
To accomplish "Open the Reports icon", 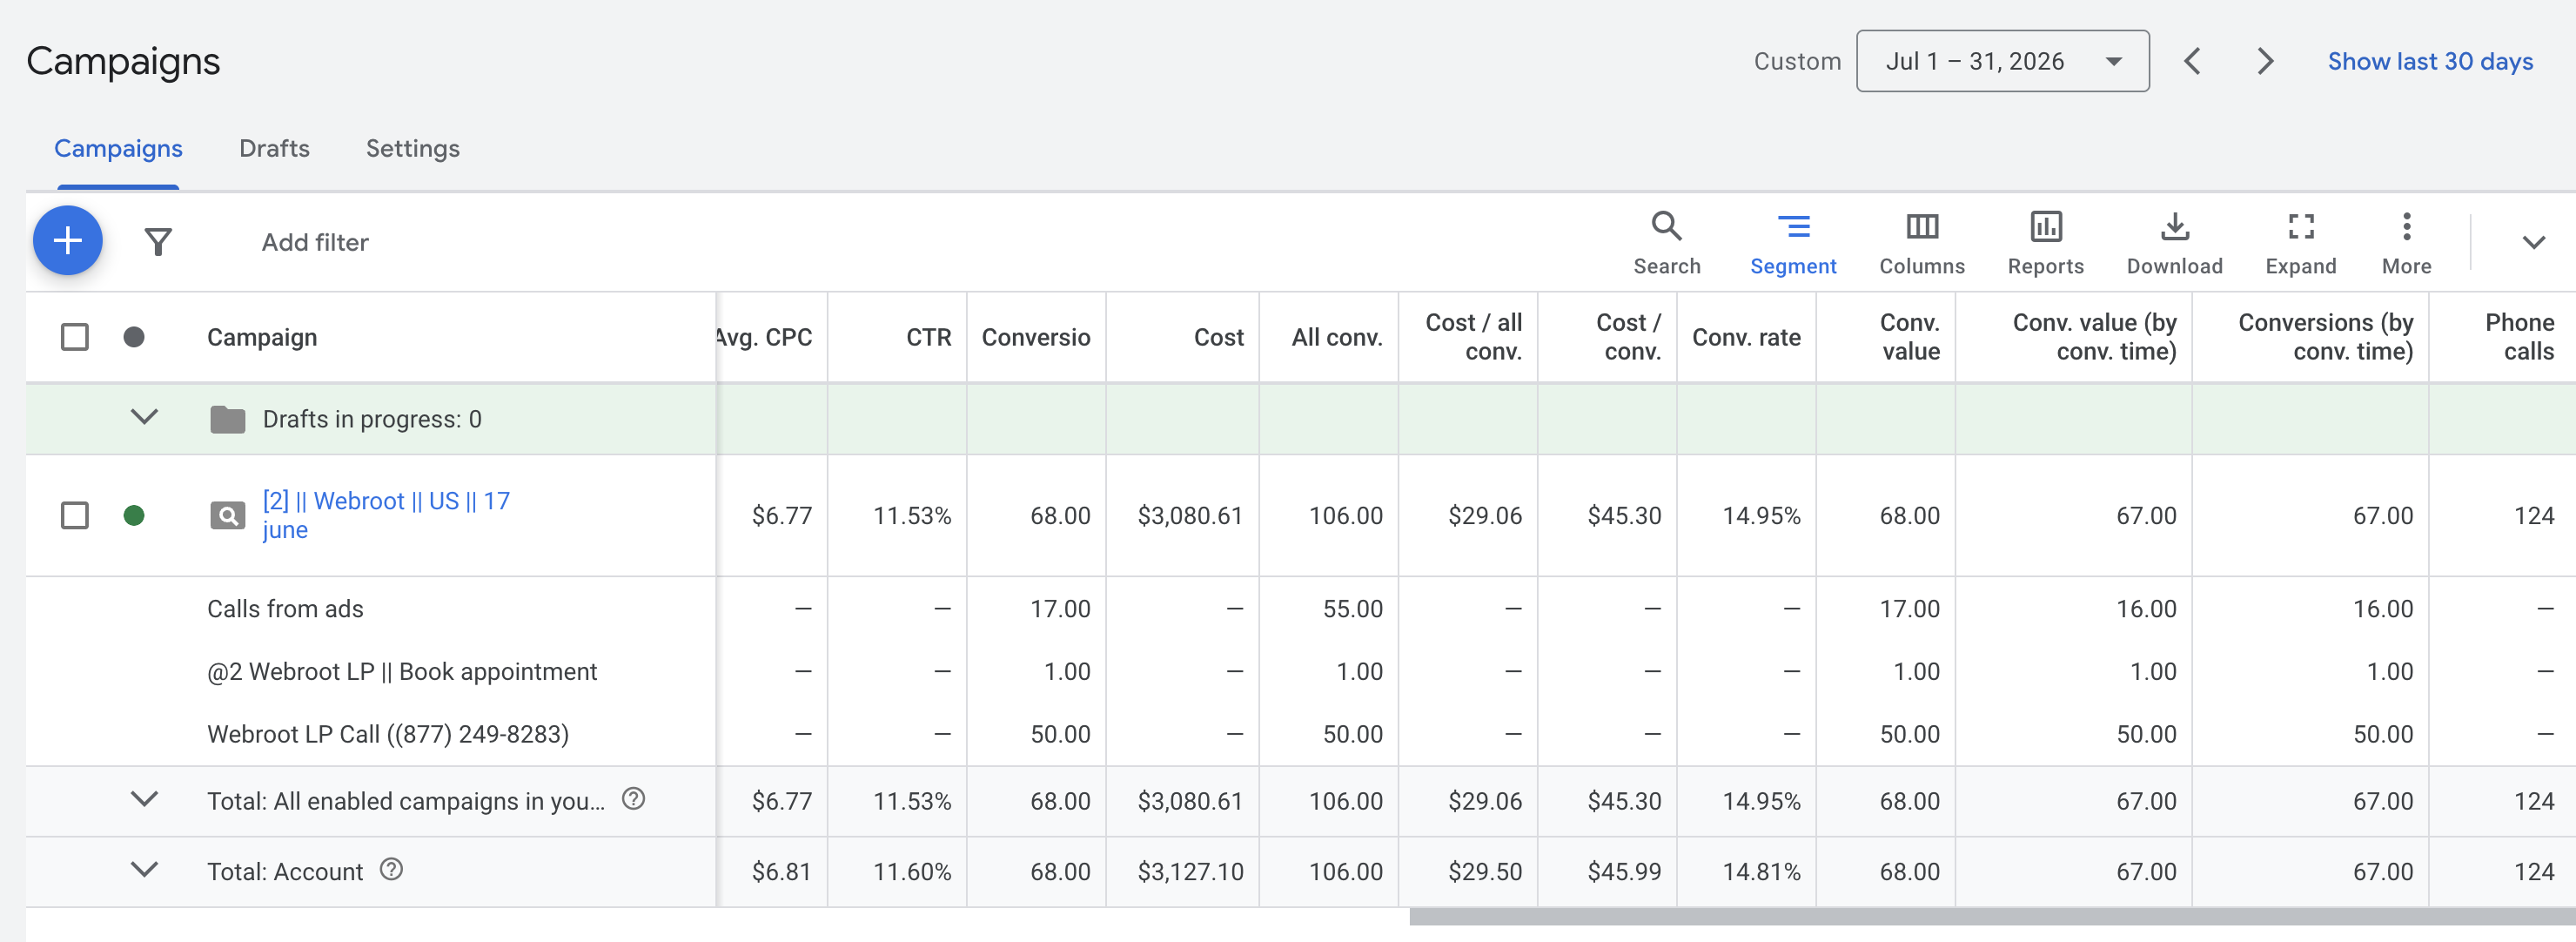I will 2045,243.
